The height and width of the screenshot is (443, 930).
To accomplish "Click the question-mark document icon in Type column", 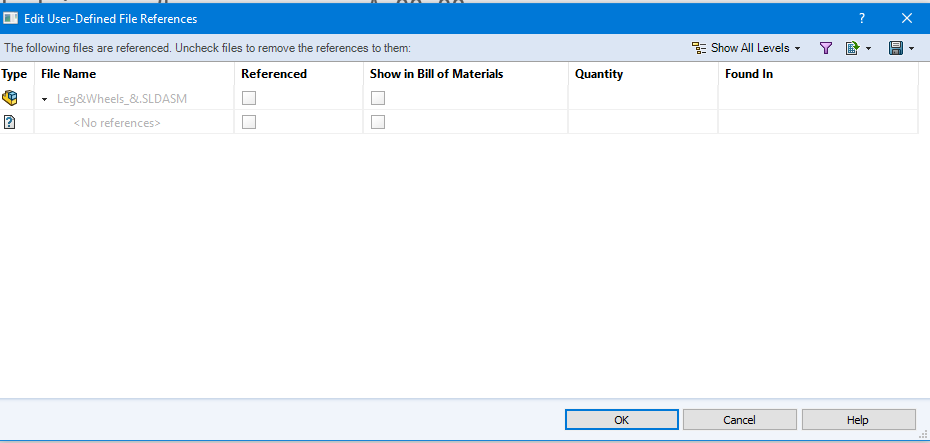I will [x=9, y=122].
